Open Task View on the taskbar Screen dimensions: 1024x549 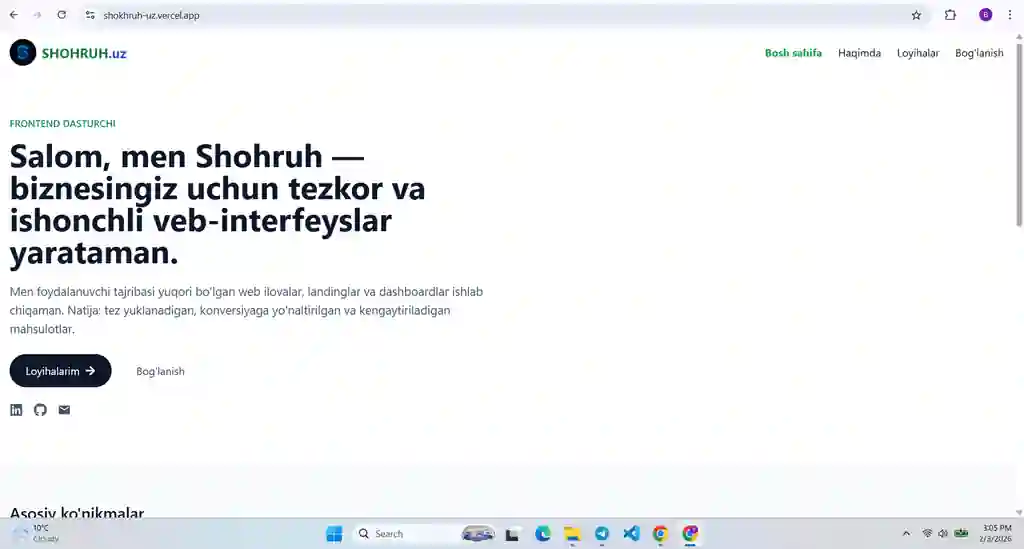click(x=513, y=535)
